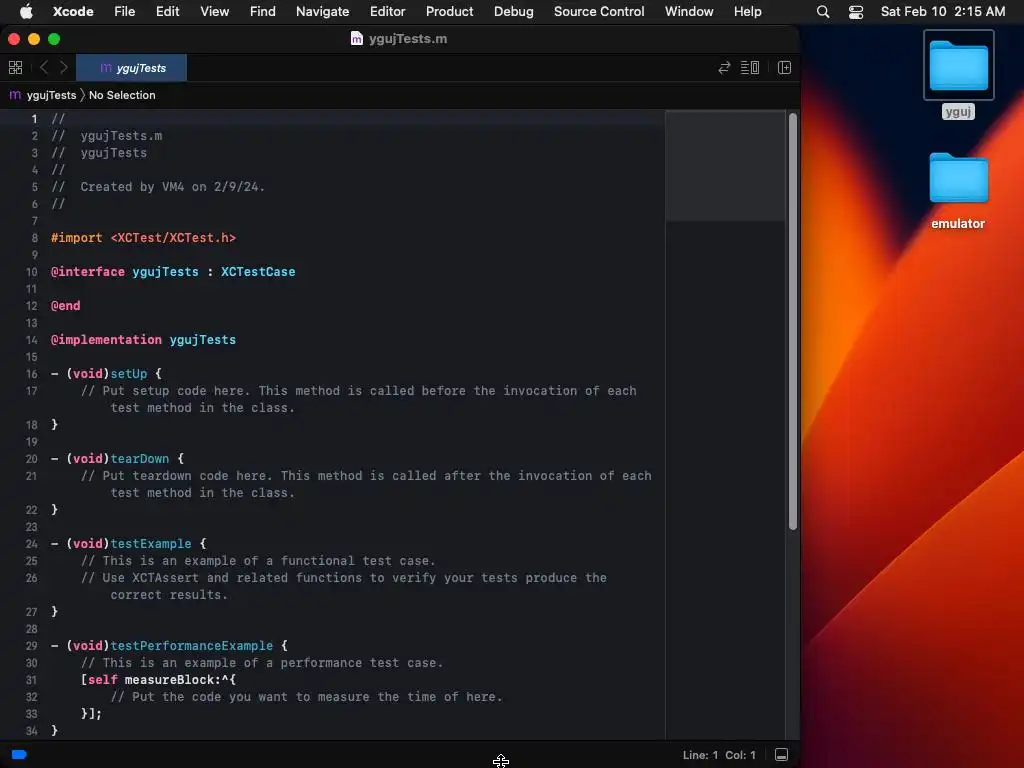Open the File menu
Screen dimensions: 1024x768
click(x=124, y=11)
